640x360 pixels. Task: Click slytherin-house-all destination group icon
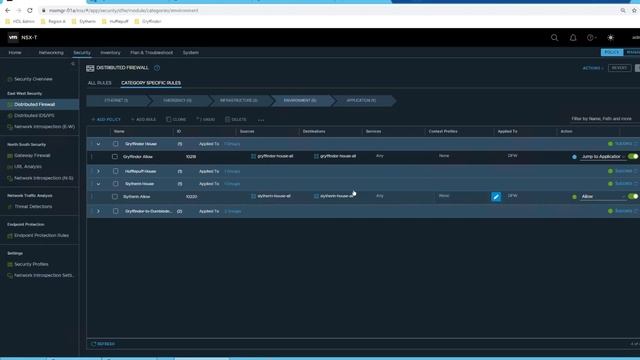[x=316, y=196]
